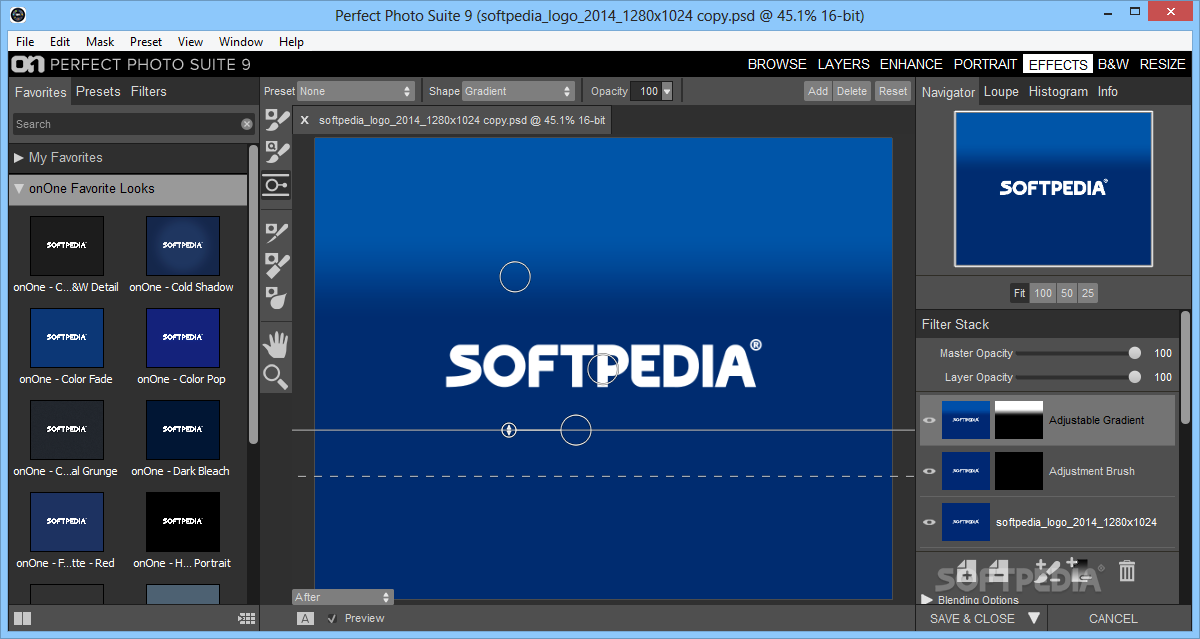Switch the presets panel to two-column view icon
The height and width of the screenshot is (639, 1200).
tap(23, 619)
